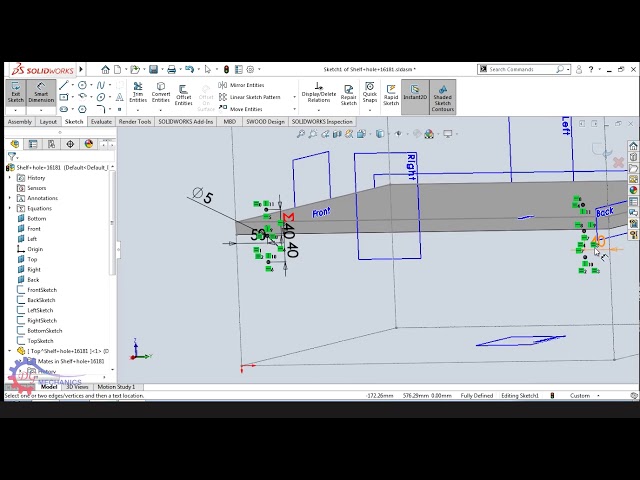
Task: Select the Line sketch tool
Action: 63,85
